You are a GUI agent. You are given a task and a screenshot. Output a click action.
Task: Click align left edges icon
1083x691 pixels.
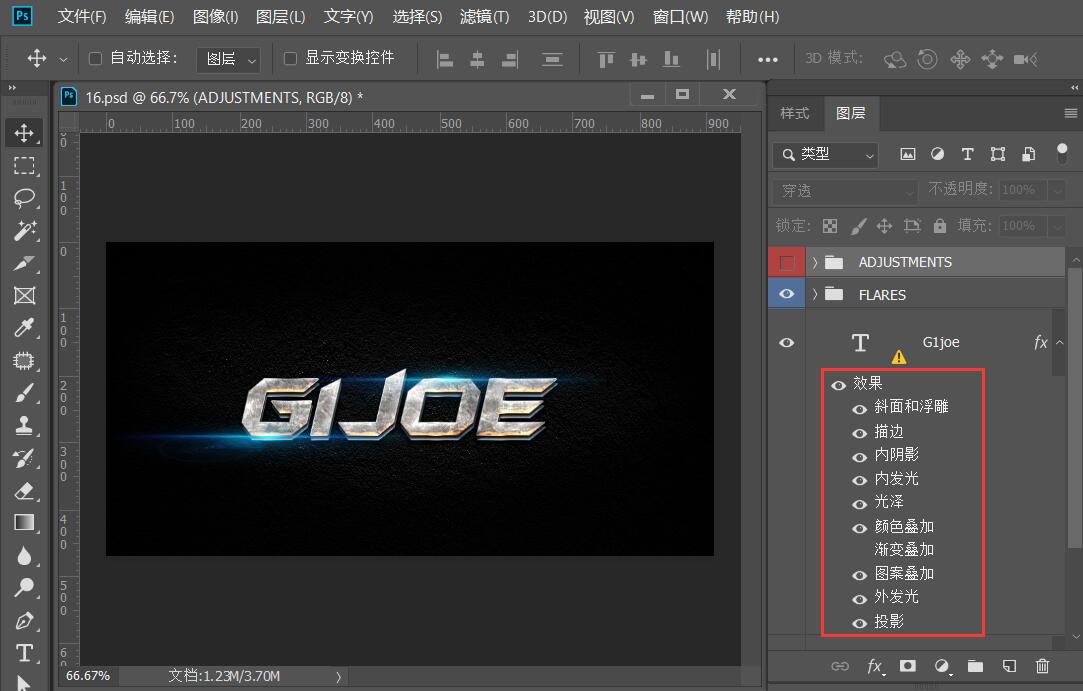coord(445,59)
